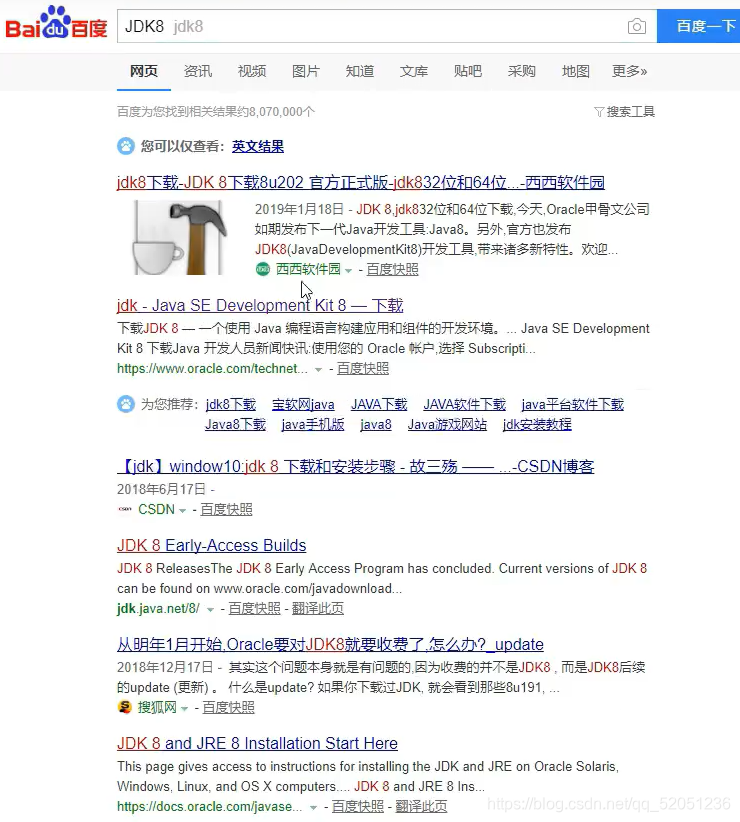Screen dimensions: 740x822
Task: Click recommended search jdk8下载
Action: [231, 405]
